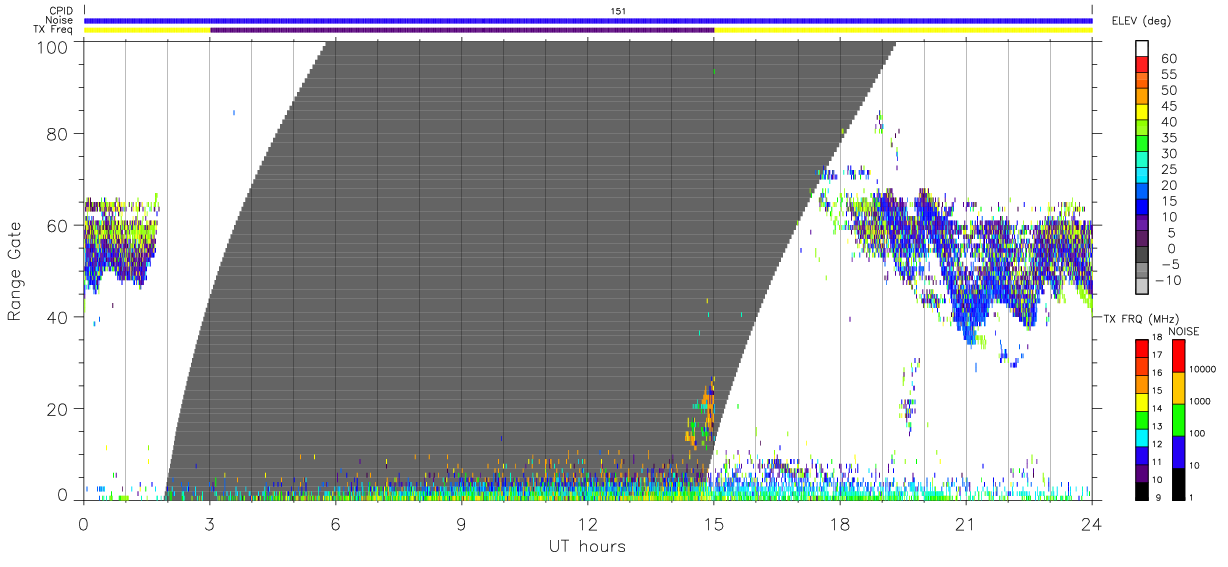Select the black swatch in NOISE legend
Image resolution: width=1228 pixels, height=567 pixels.
click(x=1178, y=484)
